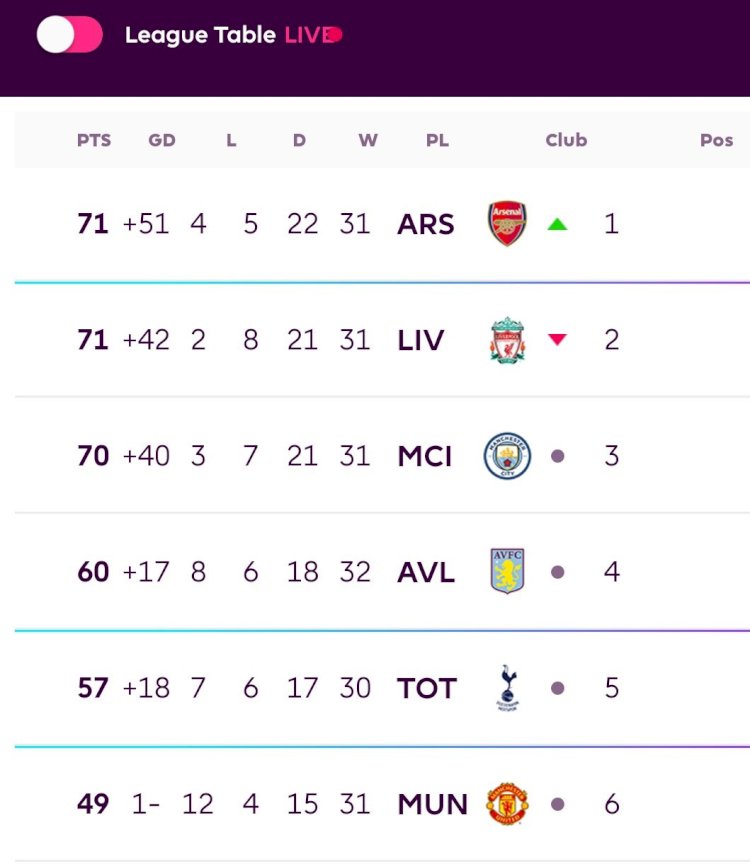This screenshot has height=864, width=750.
Task: Click Arsenal's green up arrow indicator
Action: click(x=557, y=224)
